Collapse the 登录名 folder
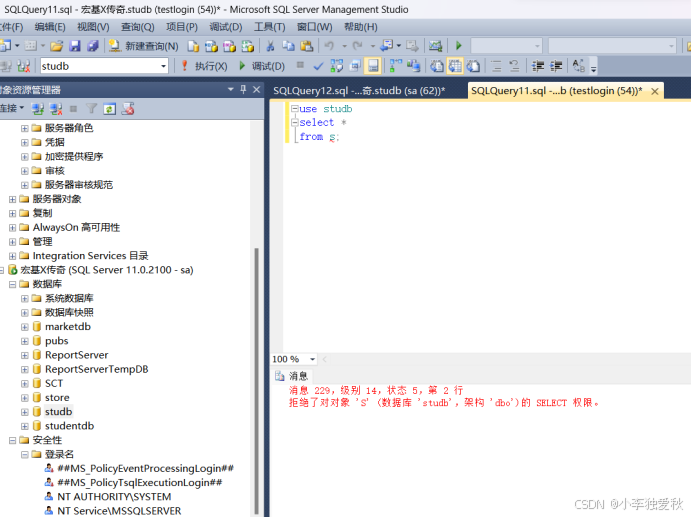692x518 pixels. [x=25, y=454]
